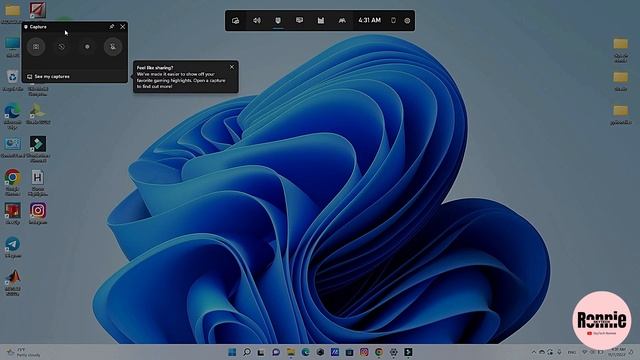Select the This PC monitor desktop icon

click(x=13, y=47)
